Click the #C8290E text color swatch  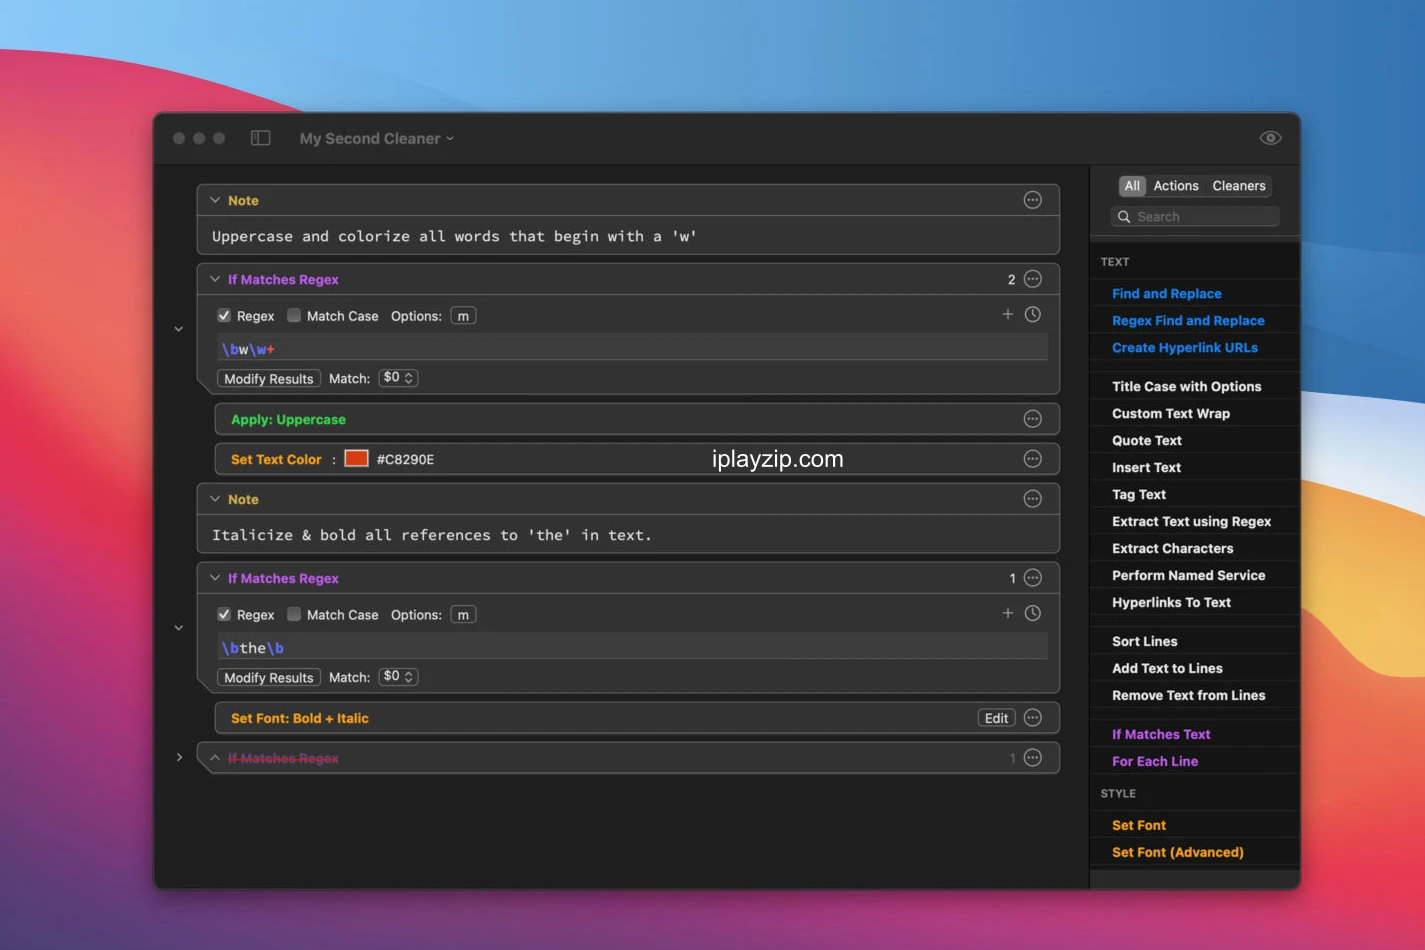point(357,459)
